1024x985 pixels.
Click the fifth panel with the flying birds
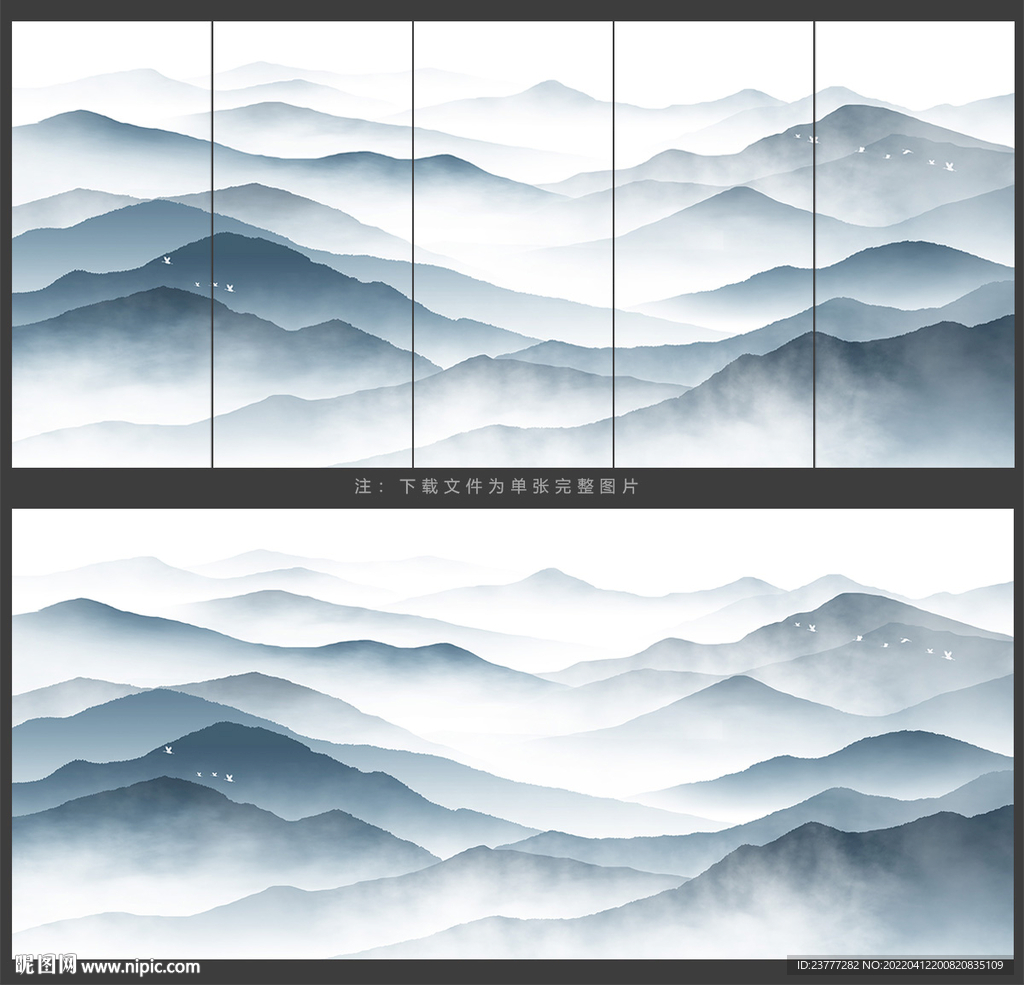coord(915,244)
